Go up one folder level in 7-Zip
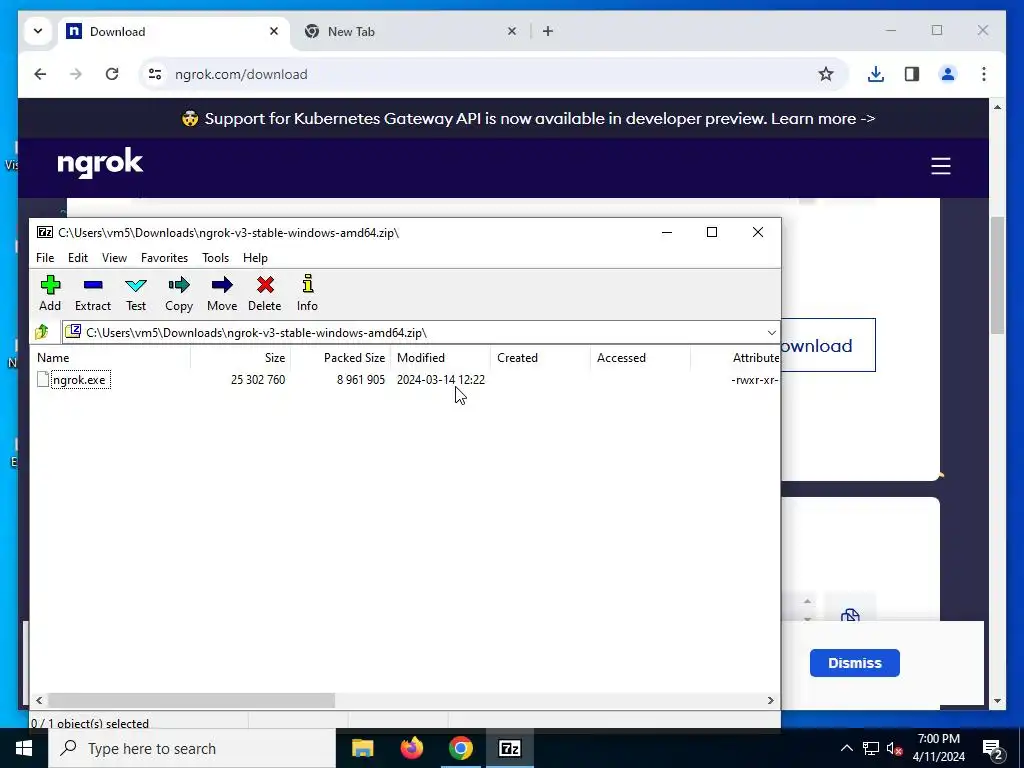The image size is (1024, 768). (42, 332)
